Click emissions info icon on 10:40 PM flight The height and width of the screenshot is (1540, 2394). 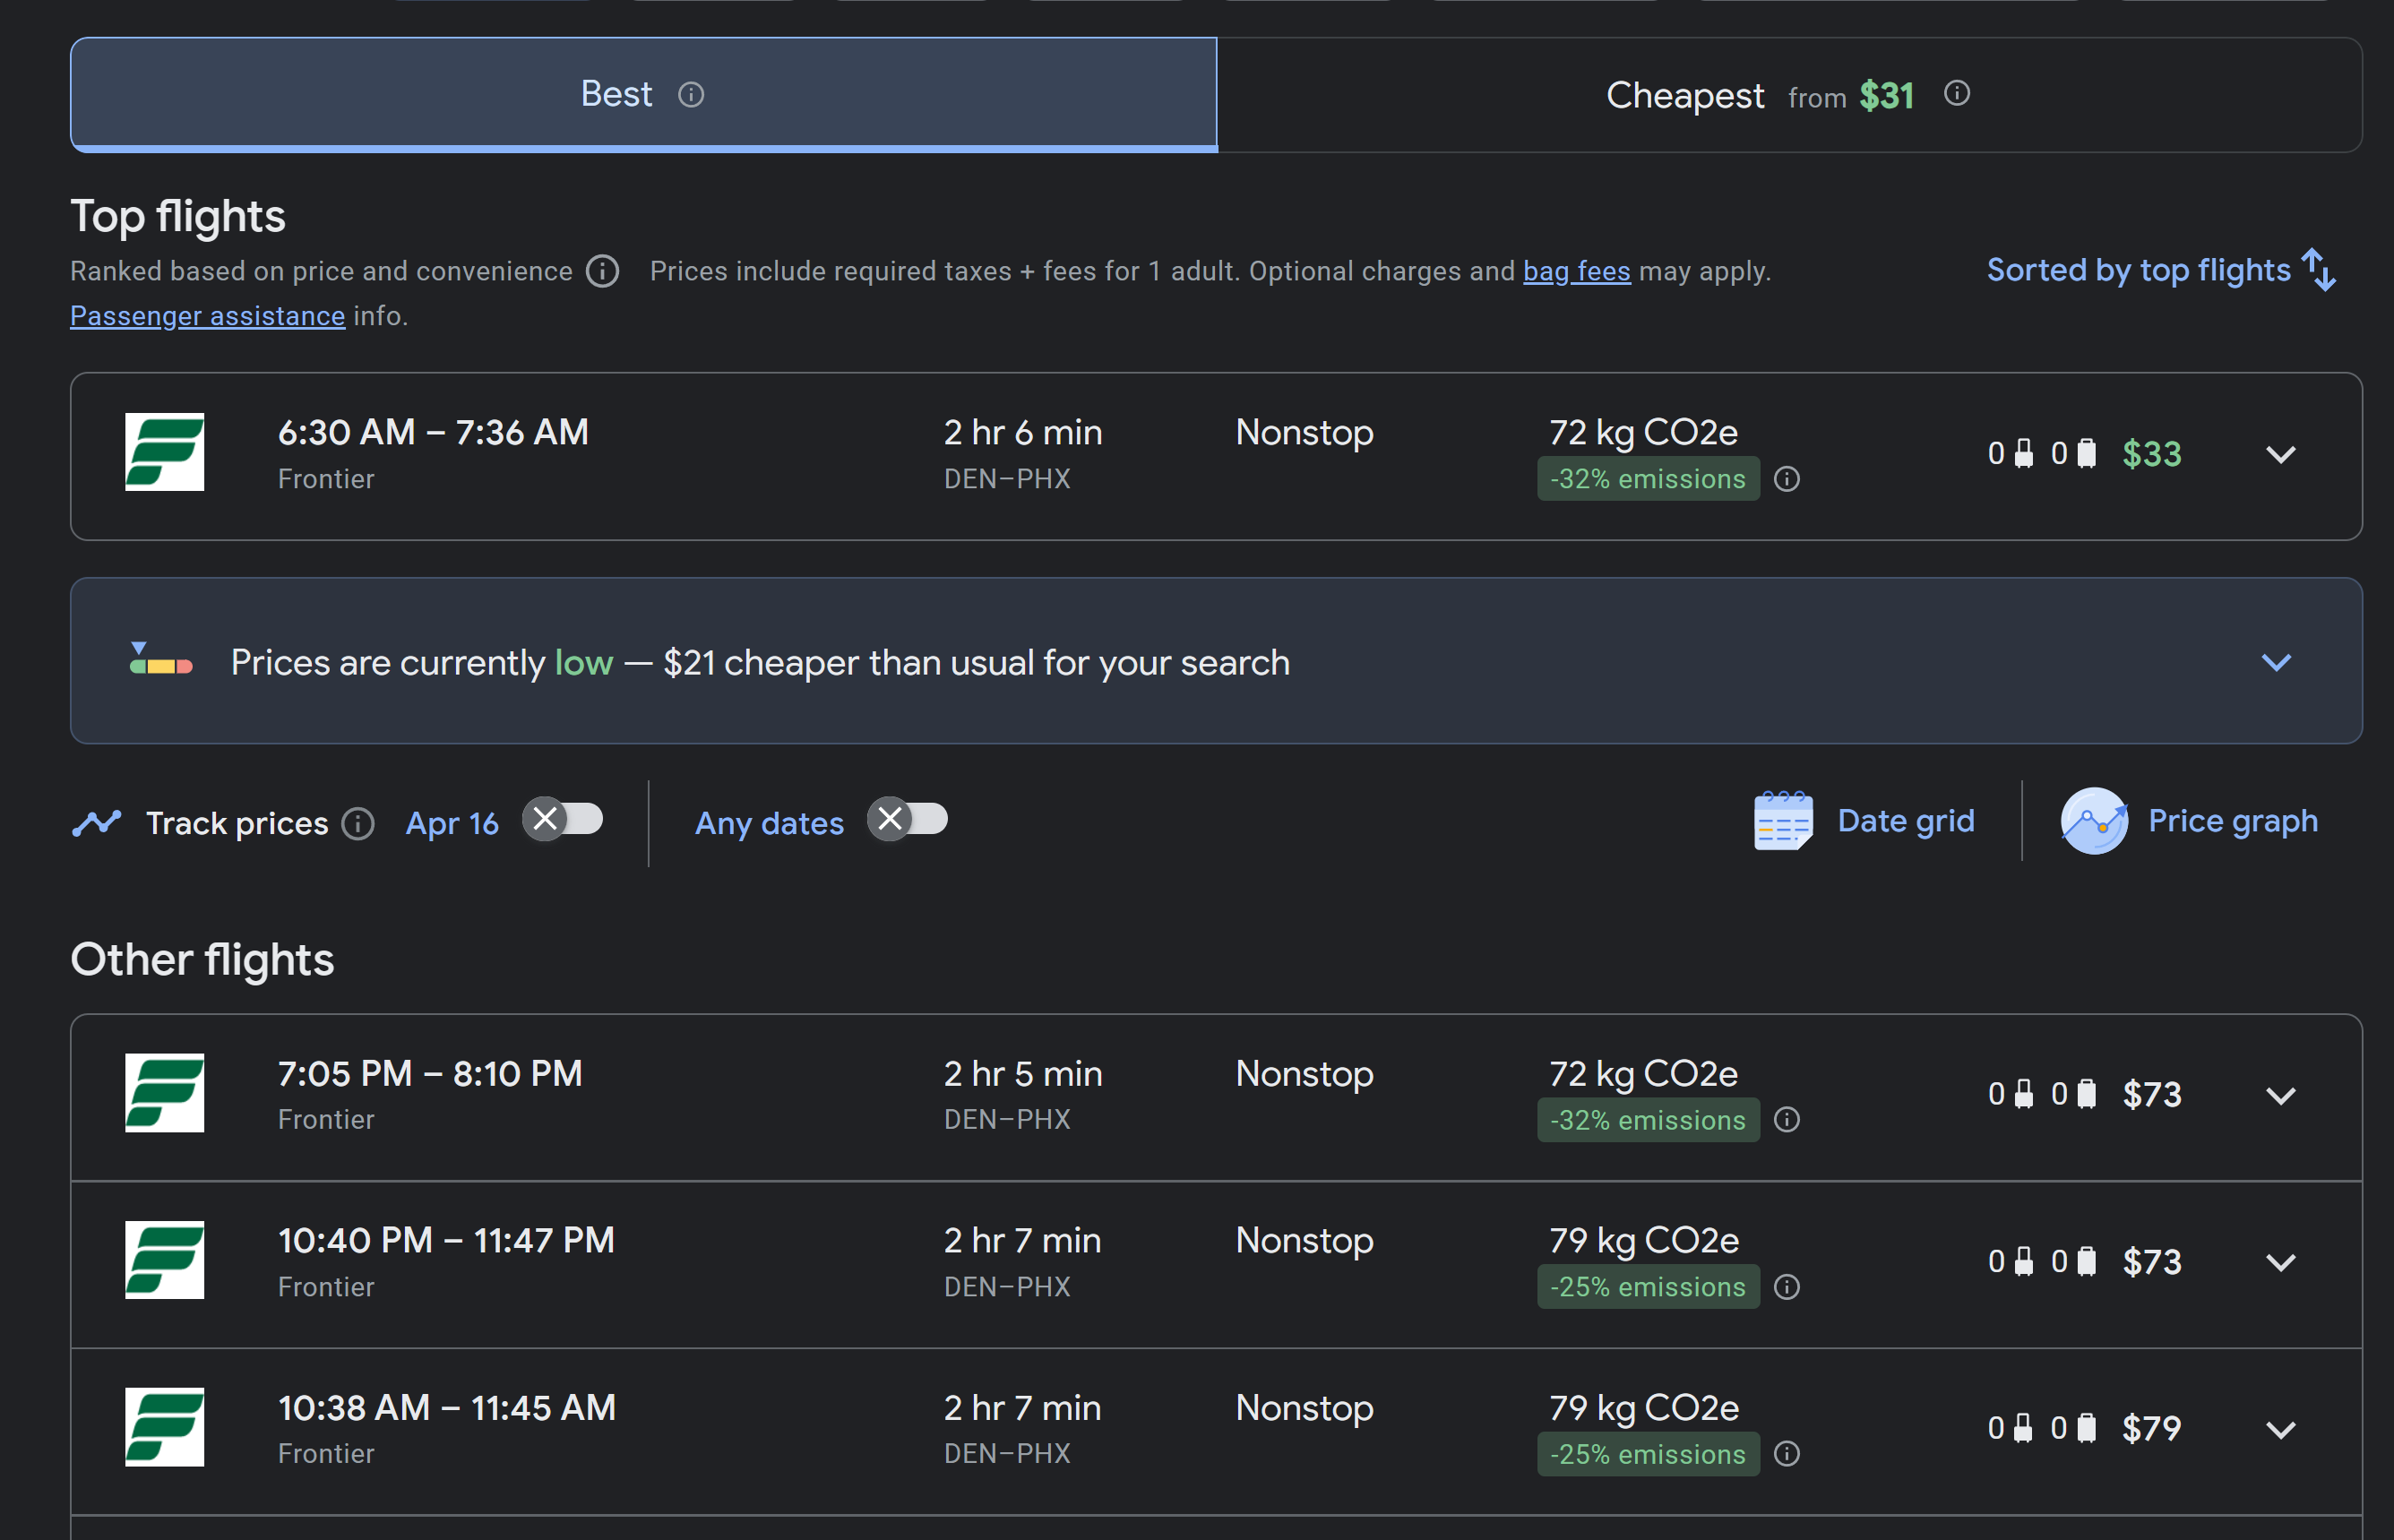click(1786, 1287)
